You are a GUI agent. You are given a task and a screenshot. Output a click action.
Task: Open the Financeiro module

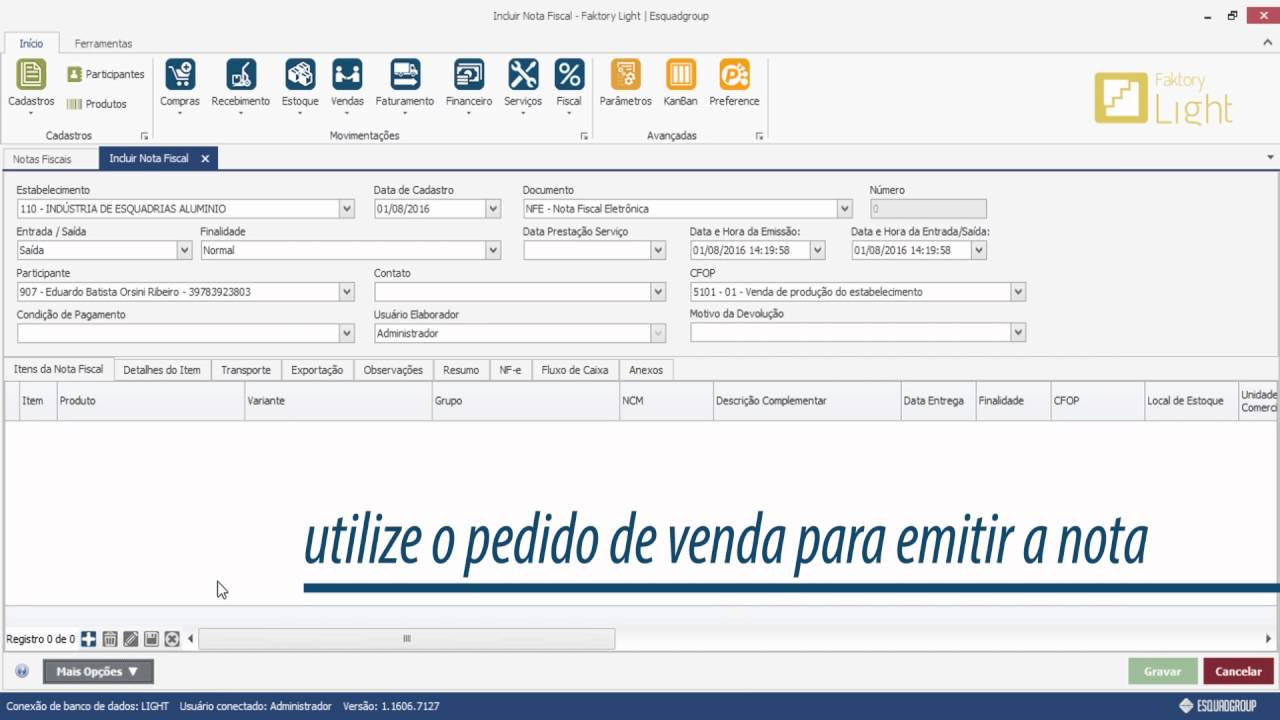click(469, 84)
